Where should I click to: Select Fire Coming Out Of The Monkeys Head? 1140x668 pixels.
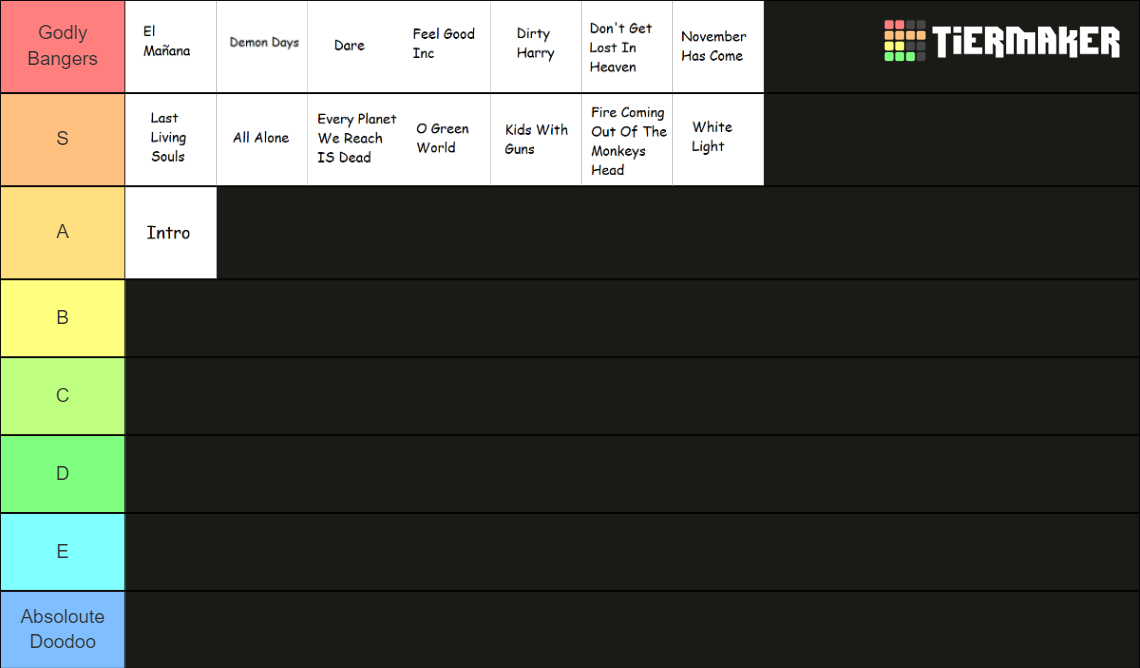627,140
